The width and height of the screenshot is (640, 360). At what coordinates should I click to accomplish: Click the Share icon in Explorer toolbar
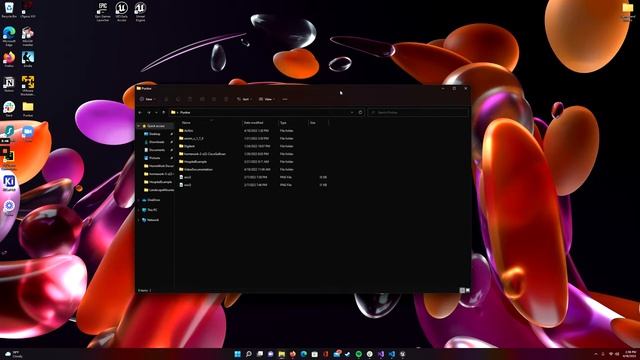(x=214, y=99)
